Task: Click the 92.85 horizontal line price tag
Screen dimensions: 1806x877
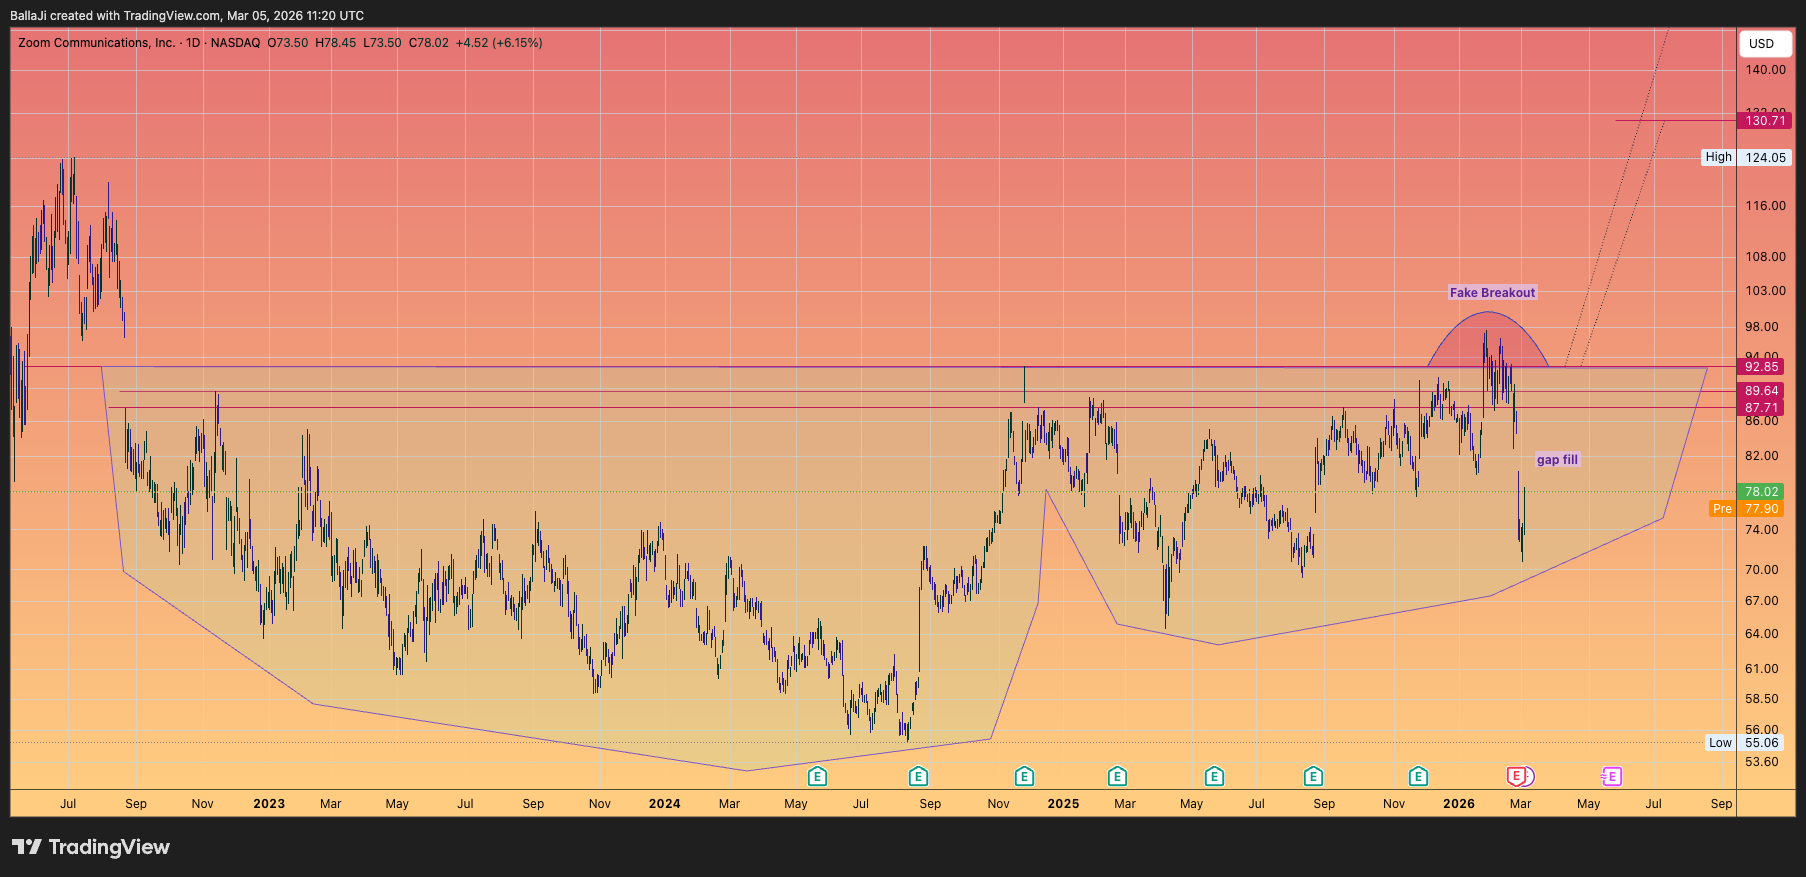Action: click(x=1762, y=367)
